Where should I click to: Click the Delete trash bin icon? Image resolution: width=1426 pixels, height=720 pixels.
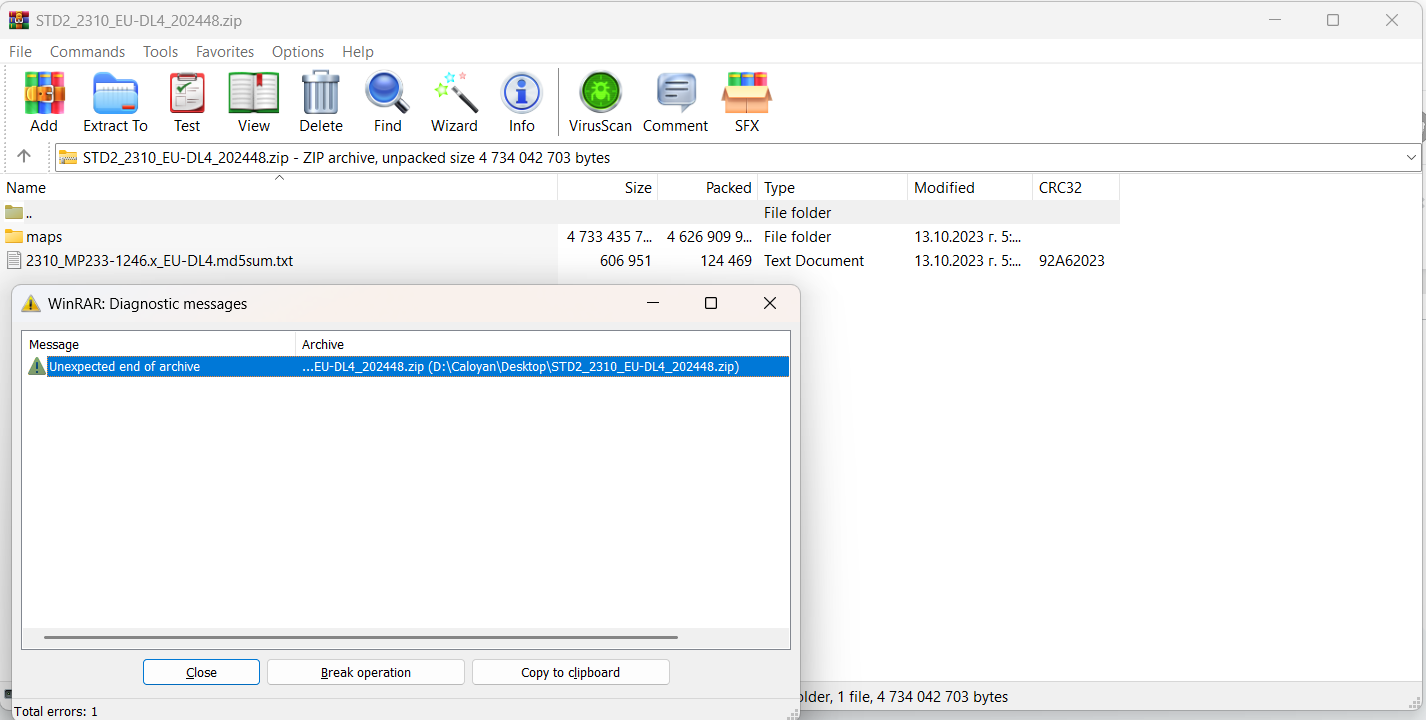[x=321, y=93]
